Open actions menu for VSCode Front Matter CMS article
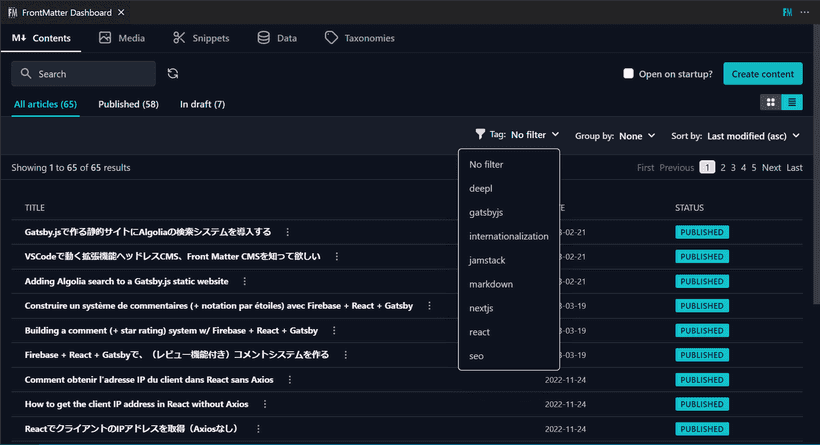Screen dimensions: 820x445 (x=337, y=257)
